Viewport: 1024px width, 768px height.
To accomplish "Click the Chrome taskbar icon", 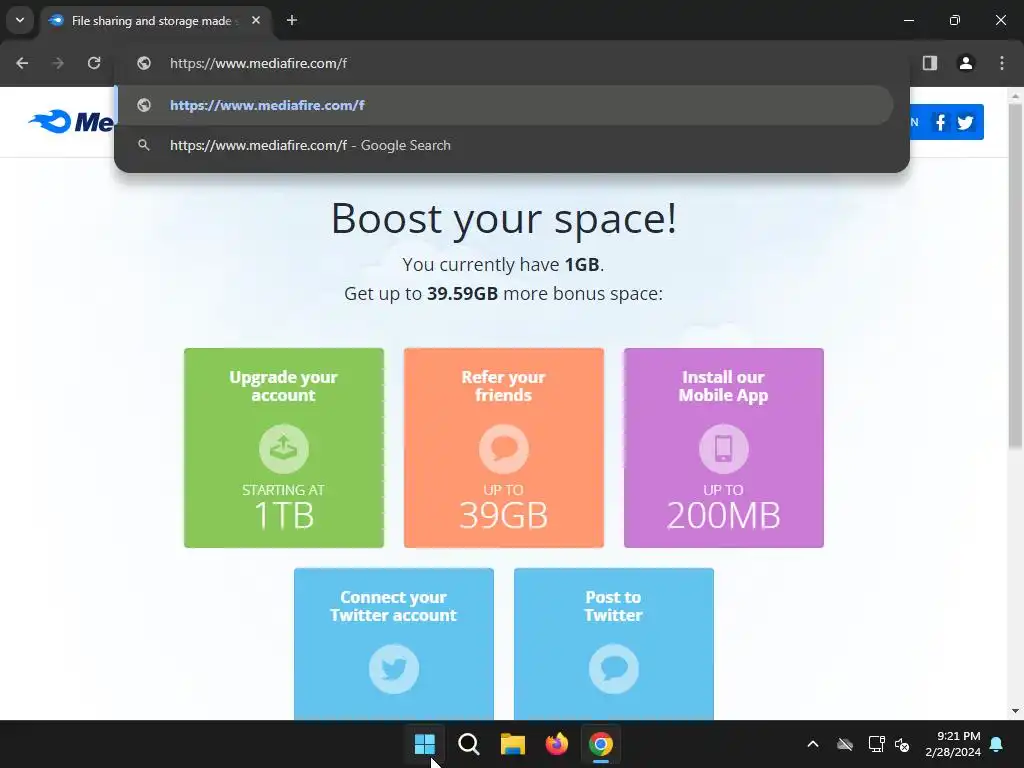I will [601, 744].
